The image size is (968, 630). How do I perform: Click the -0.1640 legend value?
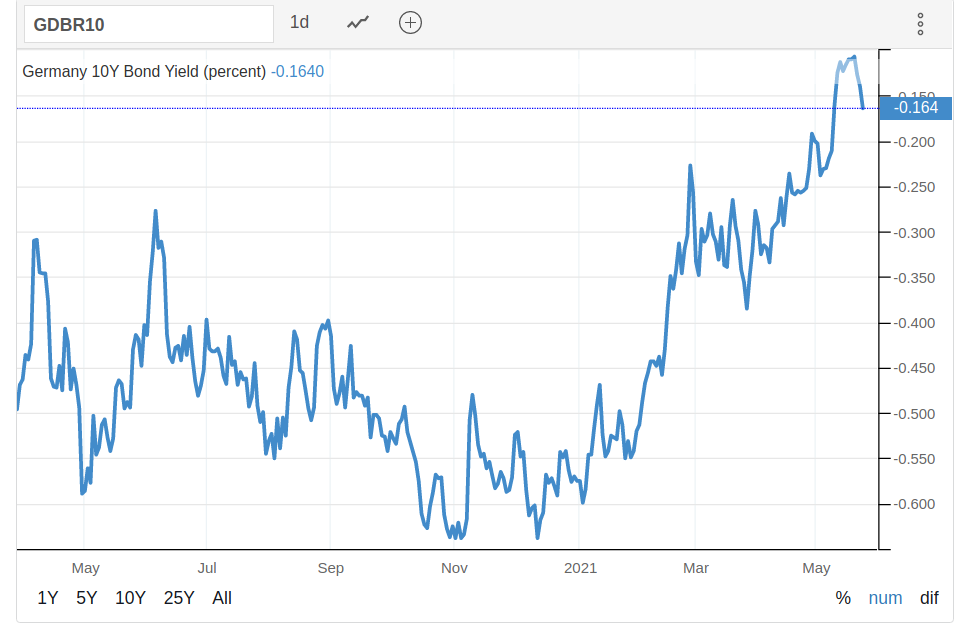(x=298, y=72)
